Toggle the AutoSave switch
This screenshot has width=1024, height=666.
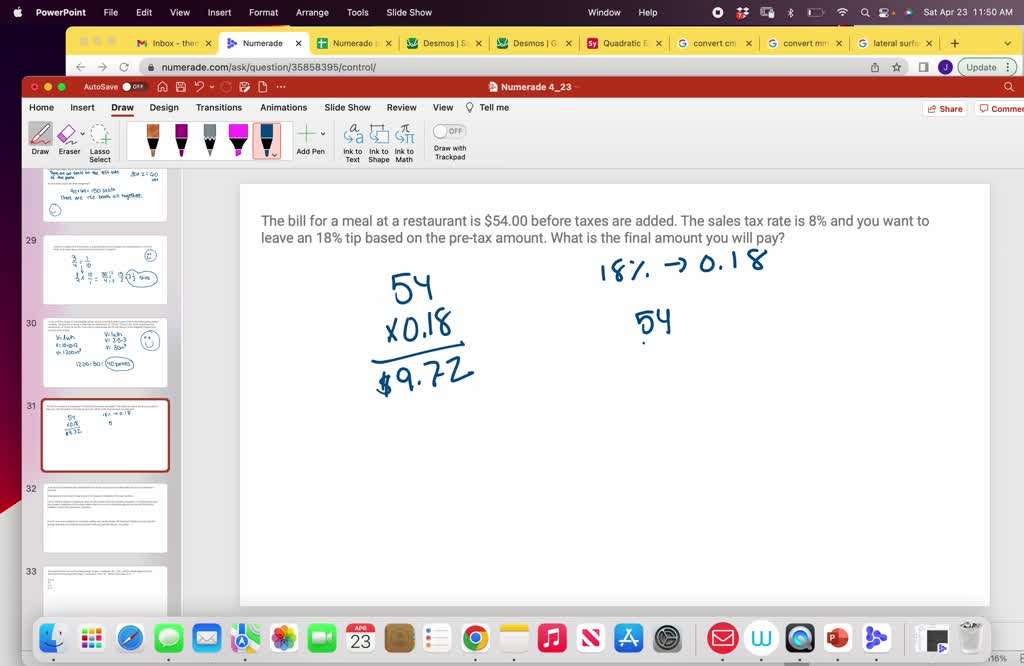point(132,87)
